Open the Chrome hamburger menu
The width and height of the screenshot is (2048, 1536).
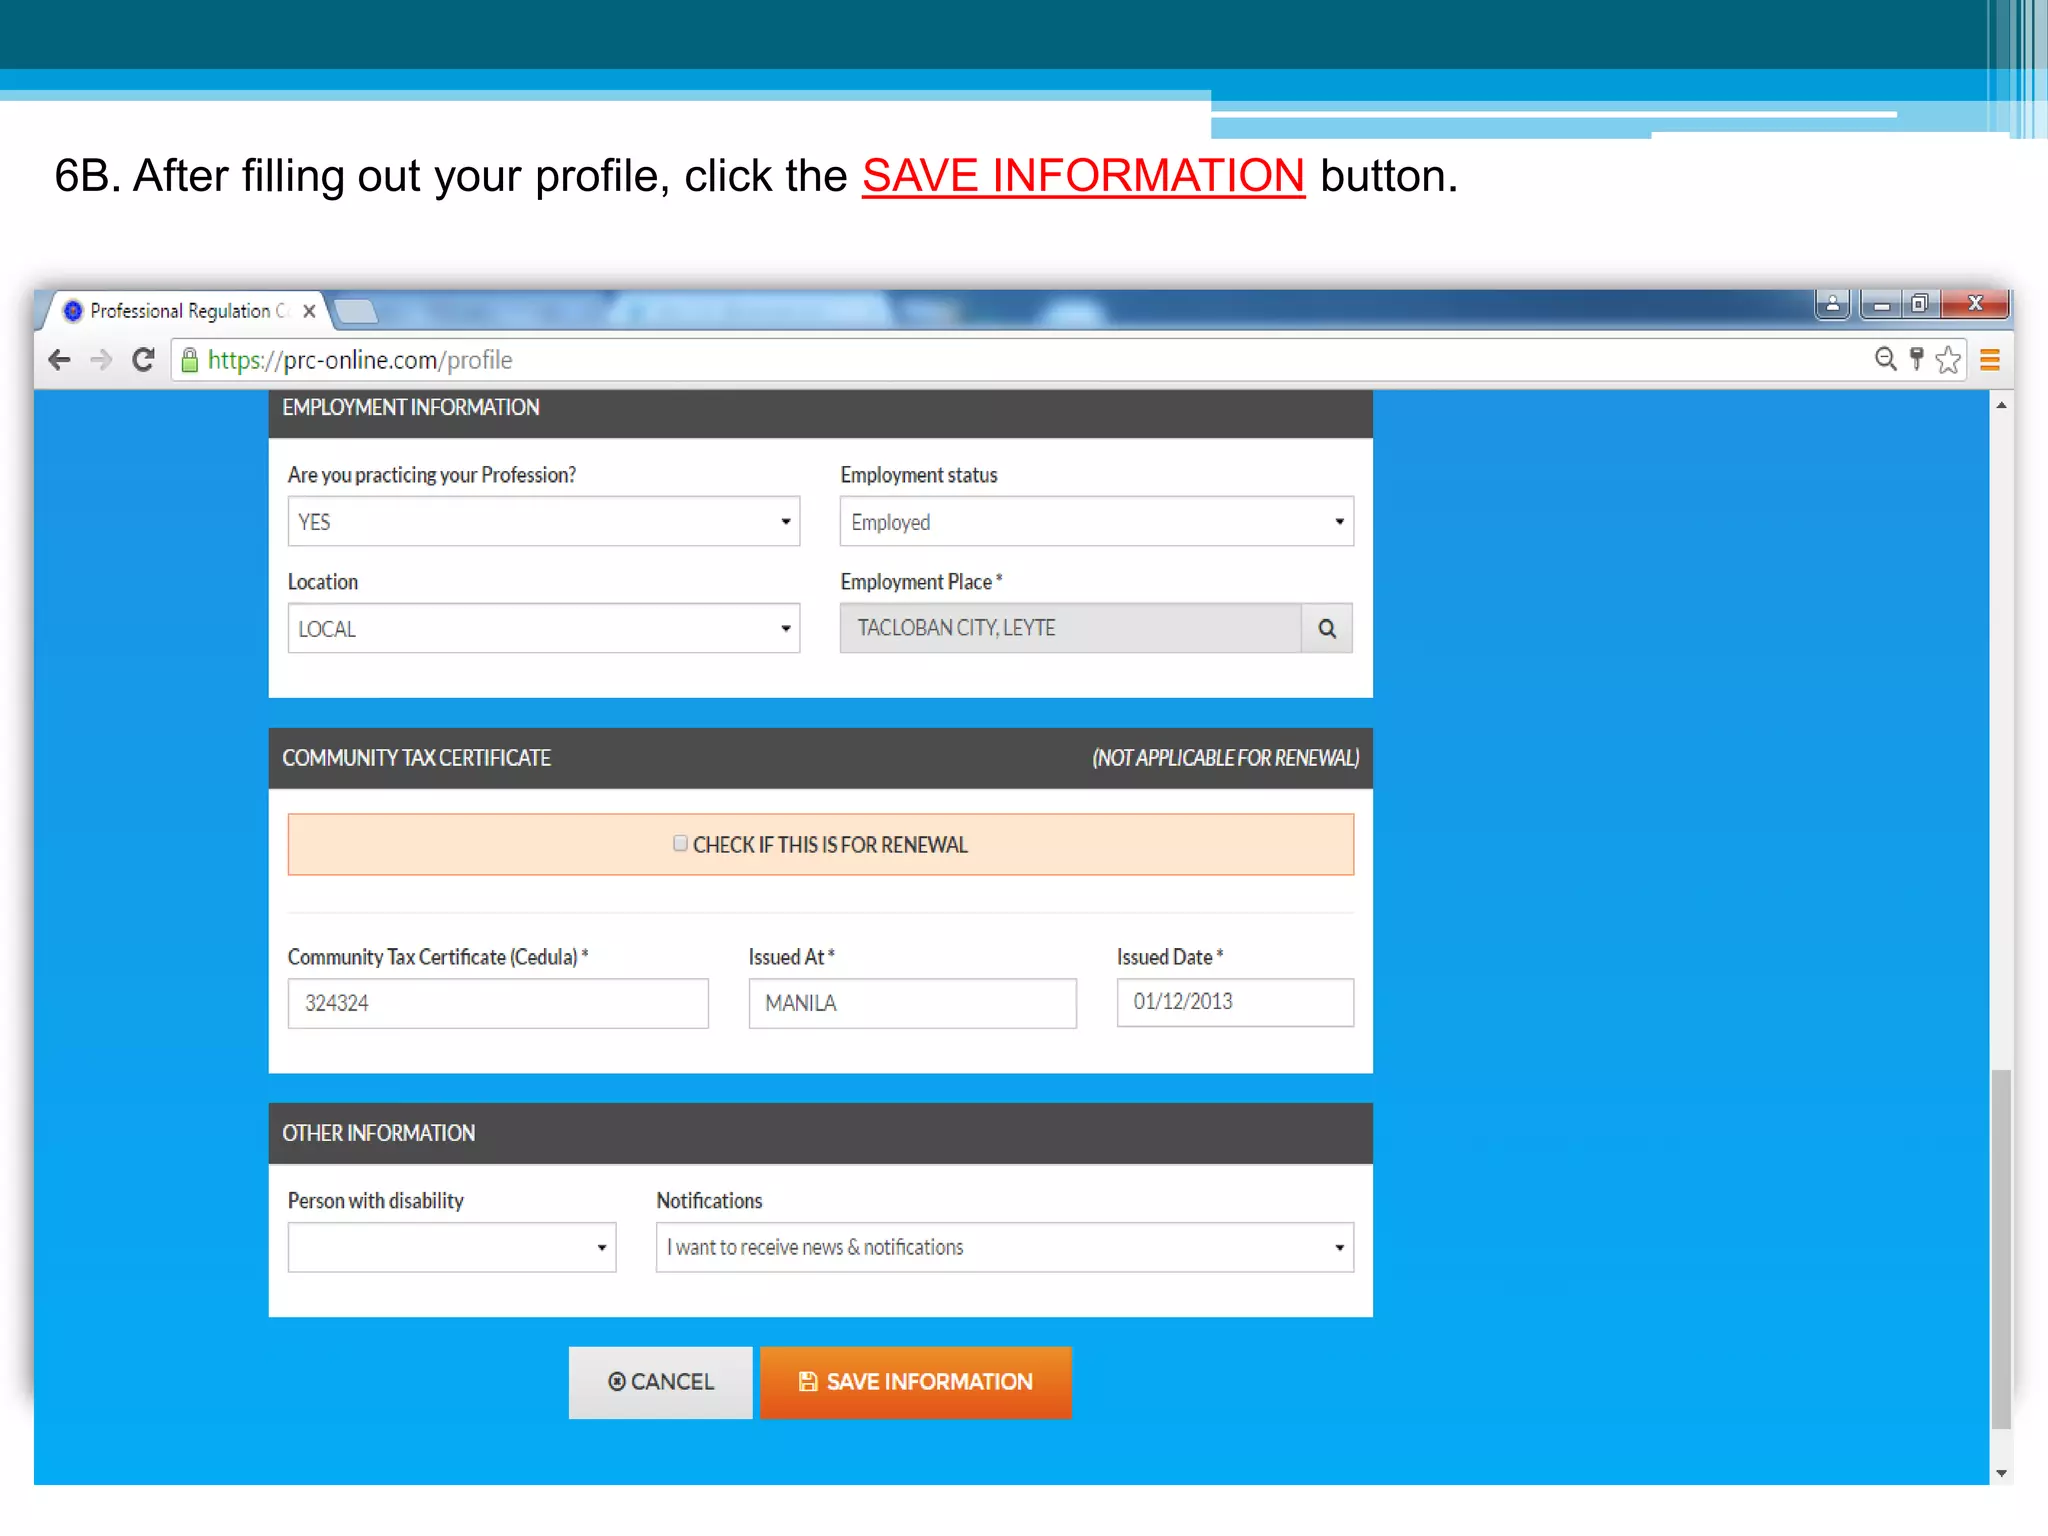tap(1990, 360)
